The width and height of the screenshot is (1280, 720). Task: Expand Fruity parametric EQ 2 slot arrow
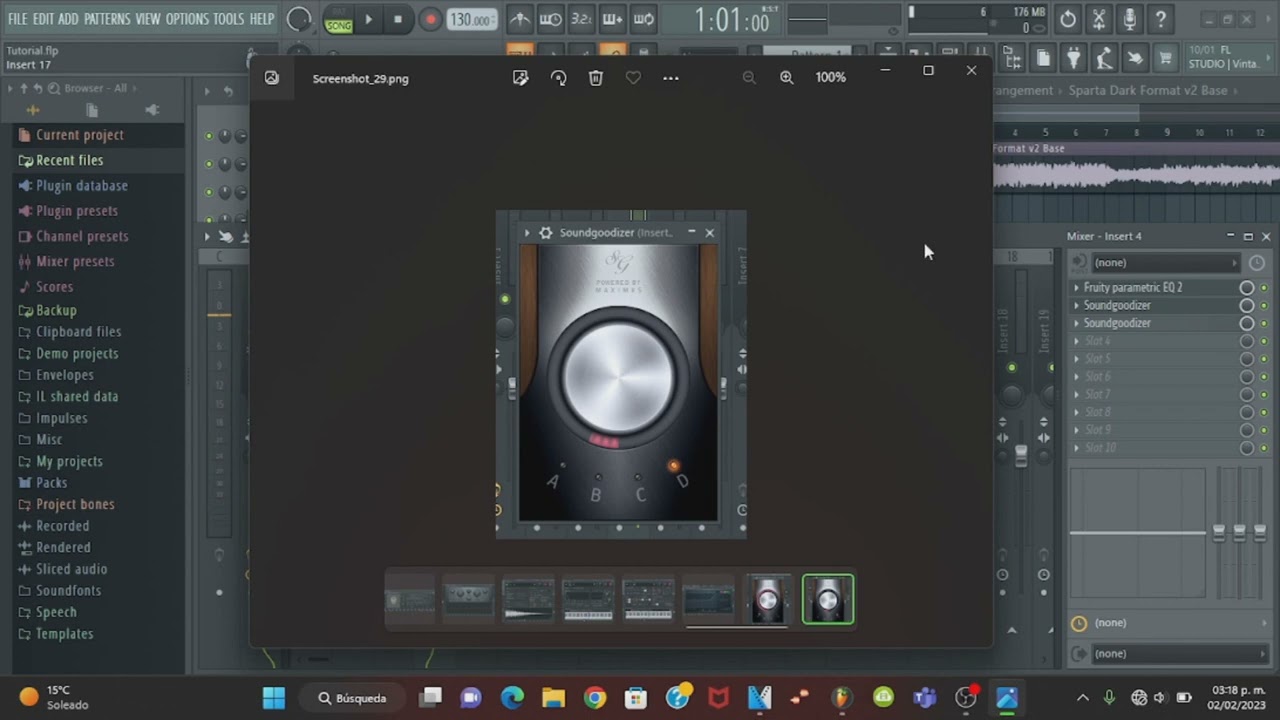pyautogui.click(x=1077, y=288)
